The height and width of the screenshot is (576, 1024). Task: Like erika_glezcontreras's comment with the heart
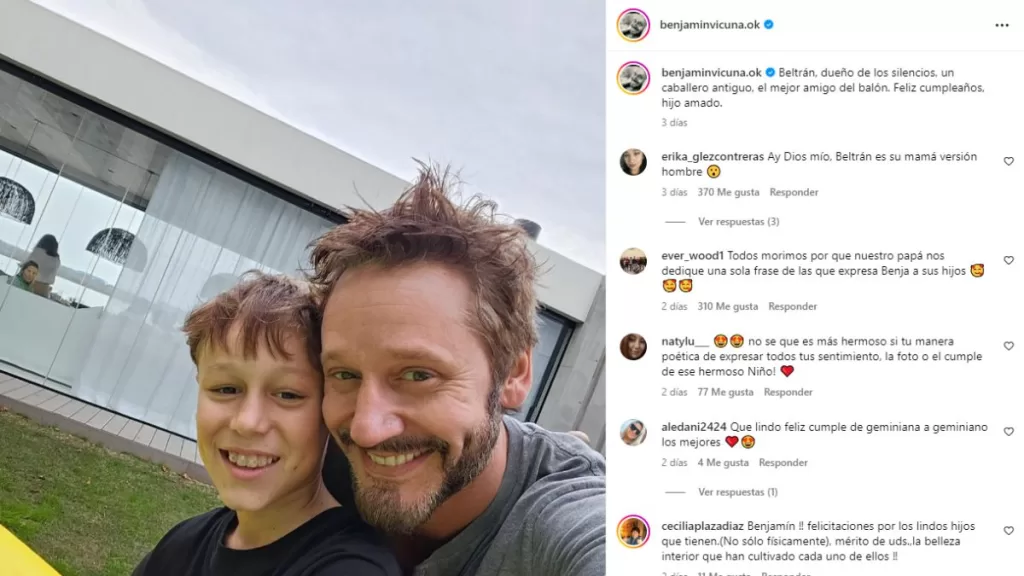point(1008,161)
